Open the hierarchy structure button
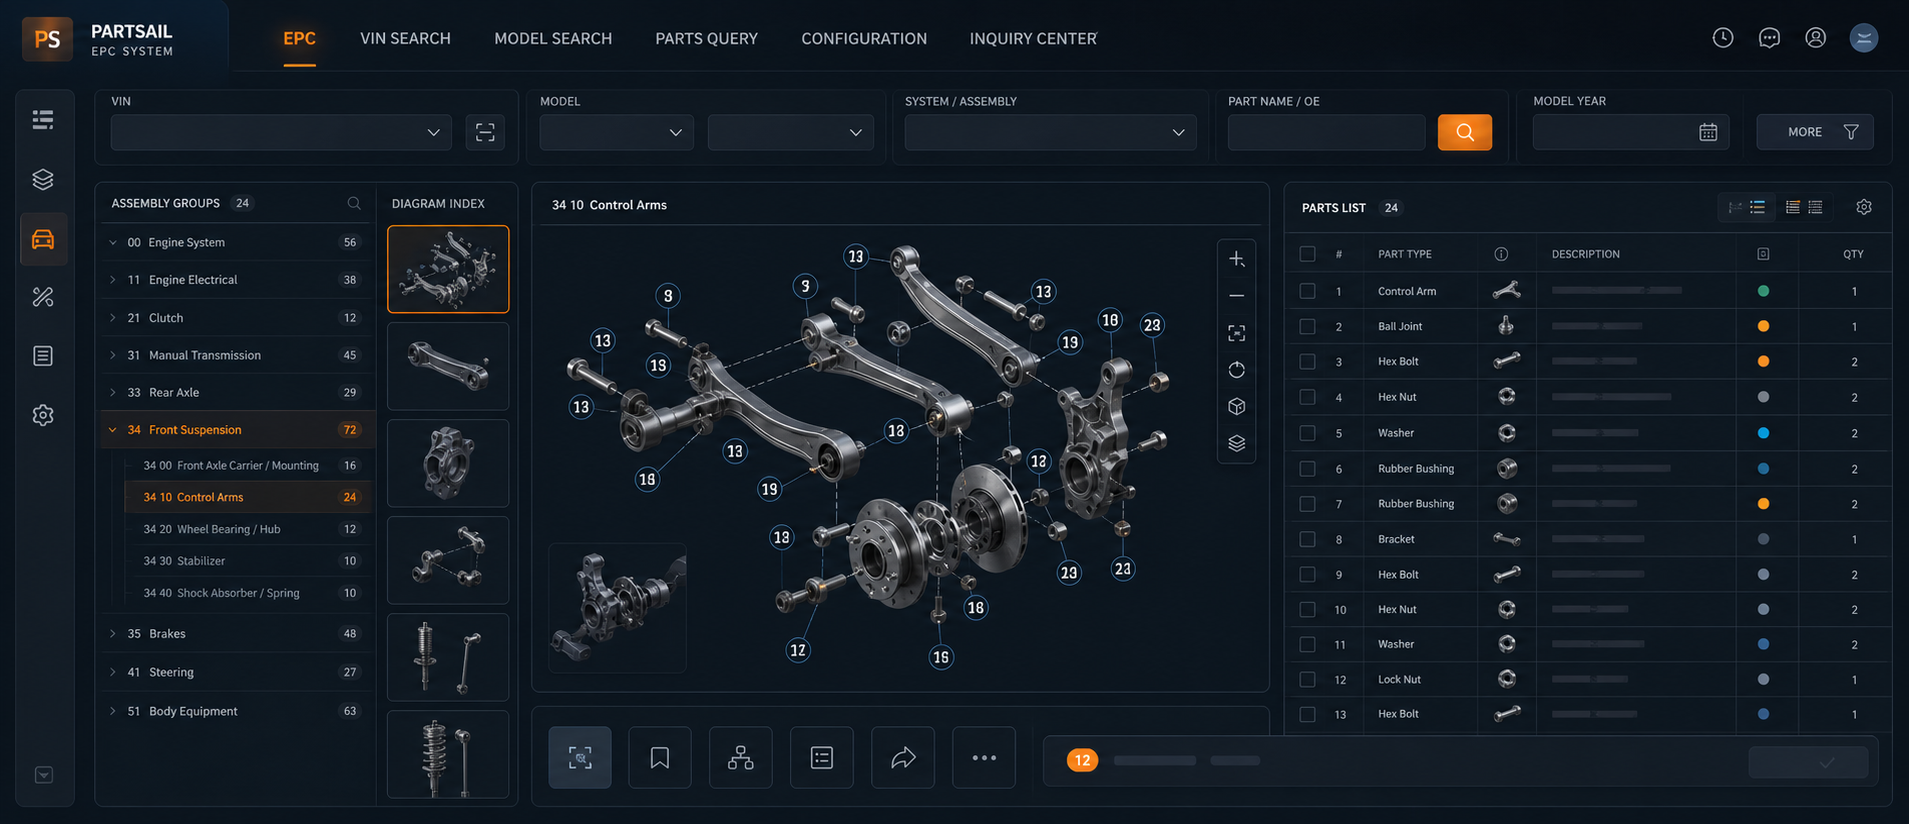 741,758
